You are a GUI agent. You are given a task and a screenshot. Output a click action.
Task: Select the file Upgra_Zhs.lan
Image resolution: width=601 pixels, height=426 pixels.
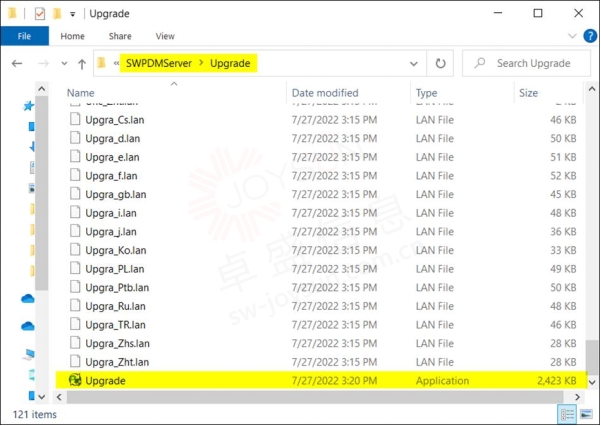pyautogui.click(x=117, y=344)
